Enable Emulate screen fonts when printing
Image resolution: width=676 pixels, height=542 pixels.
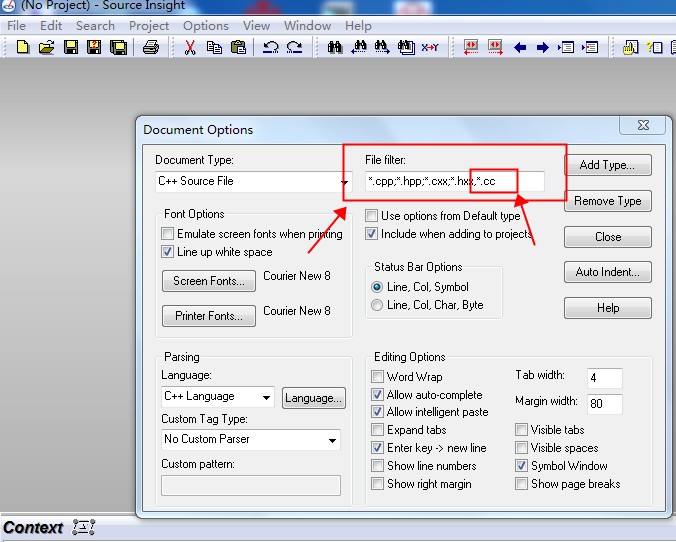pos(167,234)
